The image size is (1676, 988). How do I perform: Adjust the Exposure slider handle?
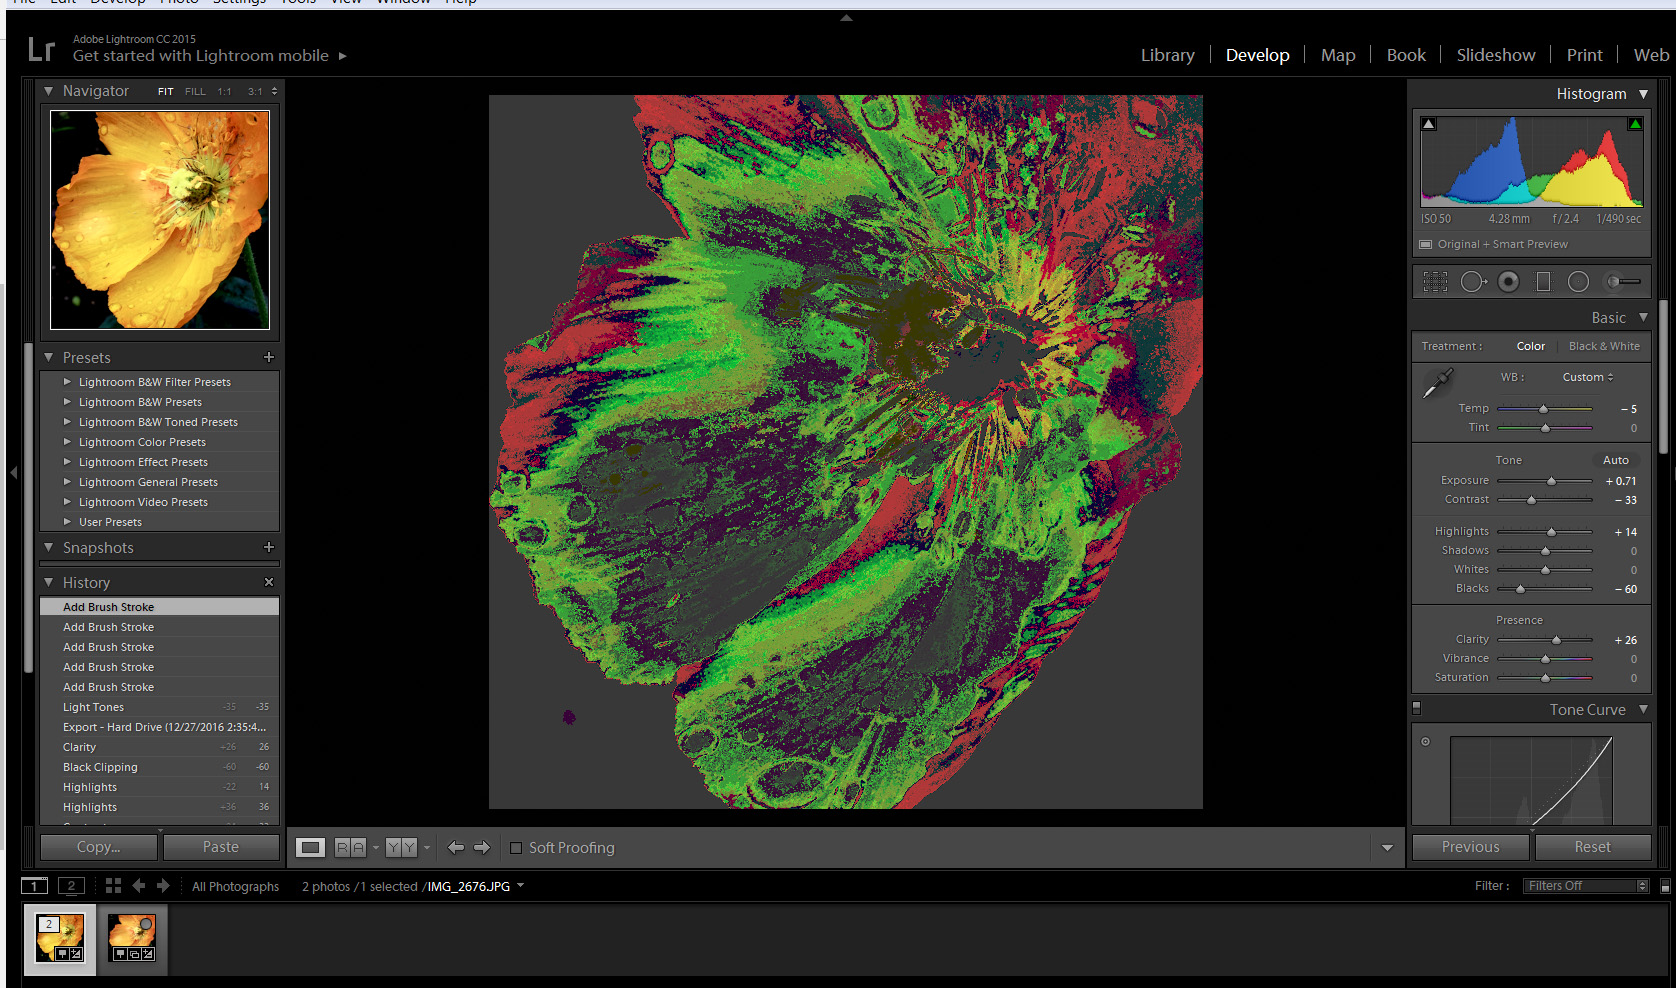pyautogui.click(x=1551, y=481)
